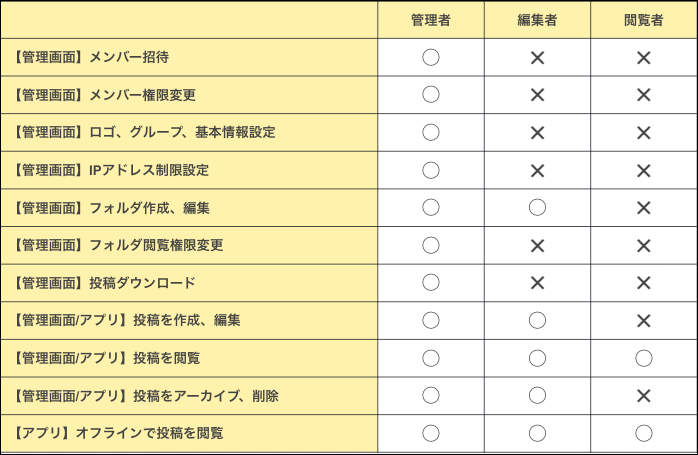698x455 pixels.
Task: Click the 閲覧者 column header
Action: (x=644, y=20)
